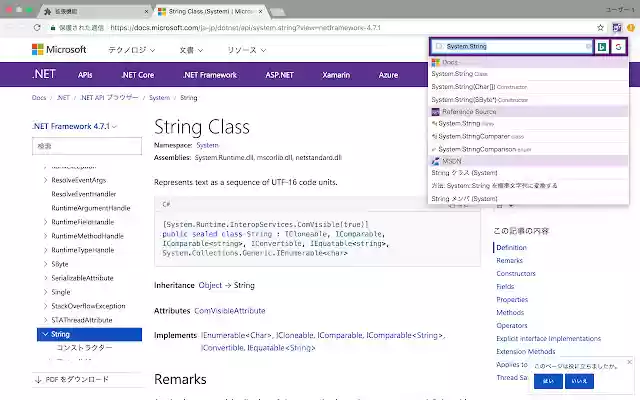Click the System breadcrumb link
This screenshot has height=400, width=640.
159,98
